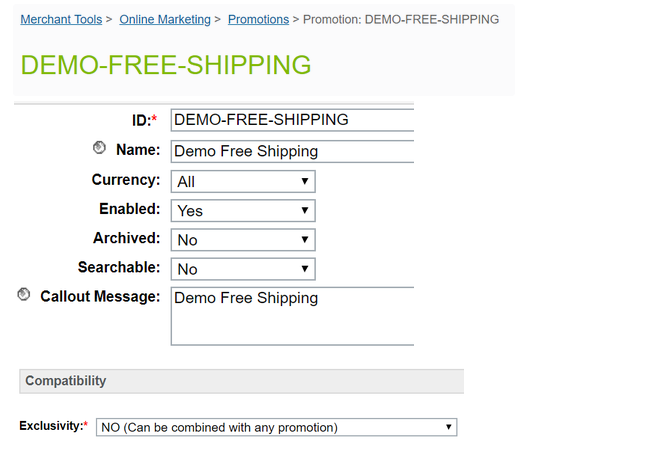Image resolution: width=654 pixels, height=459 pixels.
Task: Open the Currency dropdown
Action: (x=243, y=181)
